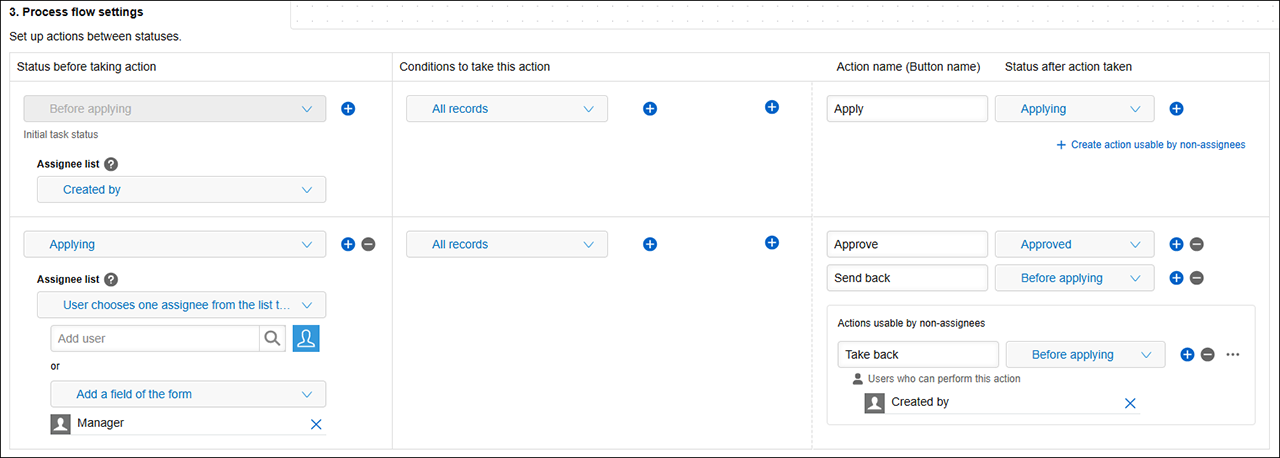Viewport: 1280px width, 458px height.
Task: Remove Manager from the assignee list
Action: point(316,424)
